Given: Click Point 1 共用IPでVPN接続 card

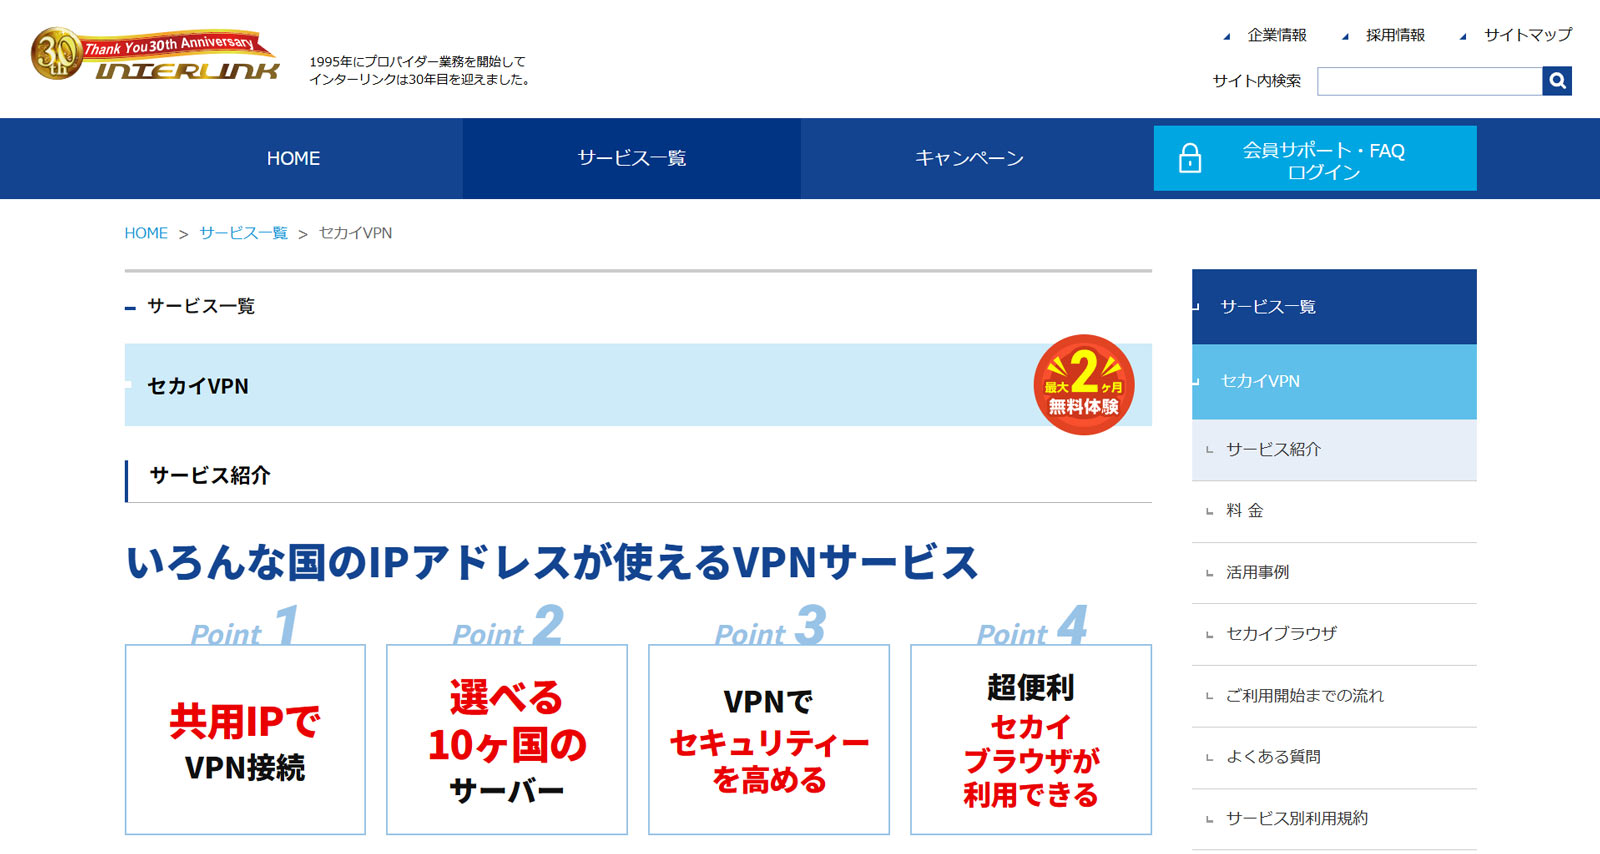Looking at the screenshot, I should pyautogui.click(x=245, y=739).
